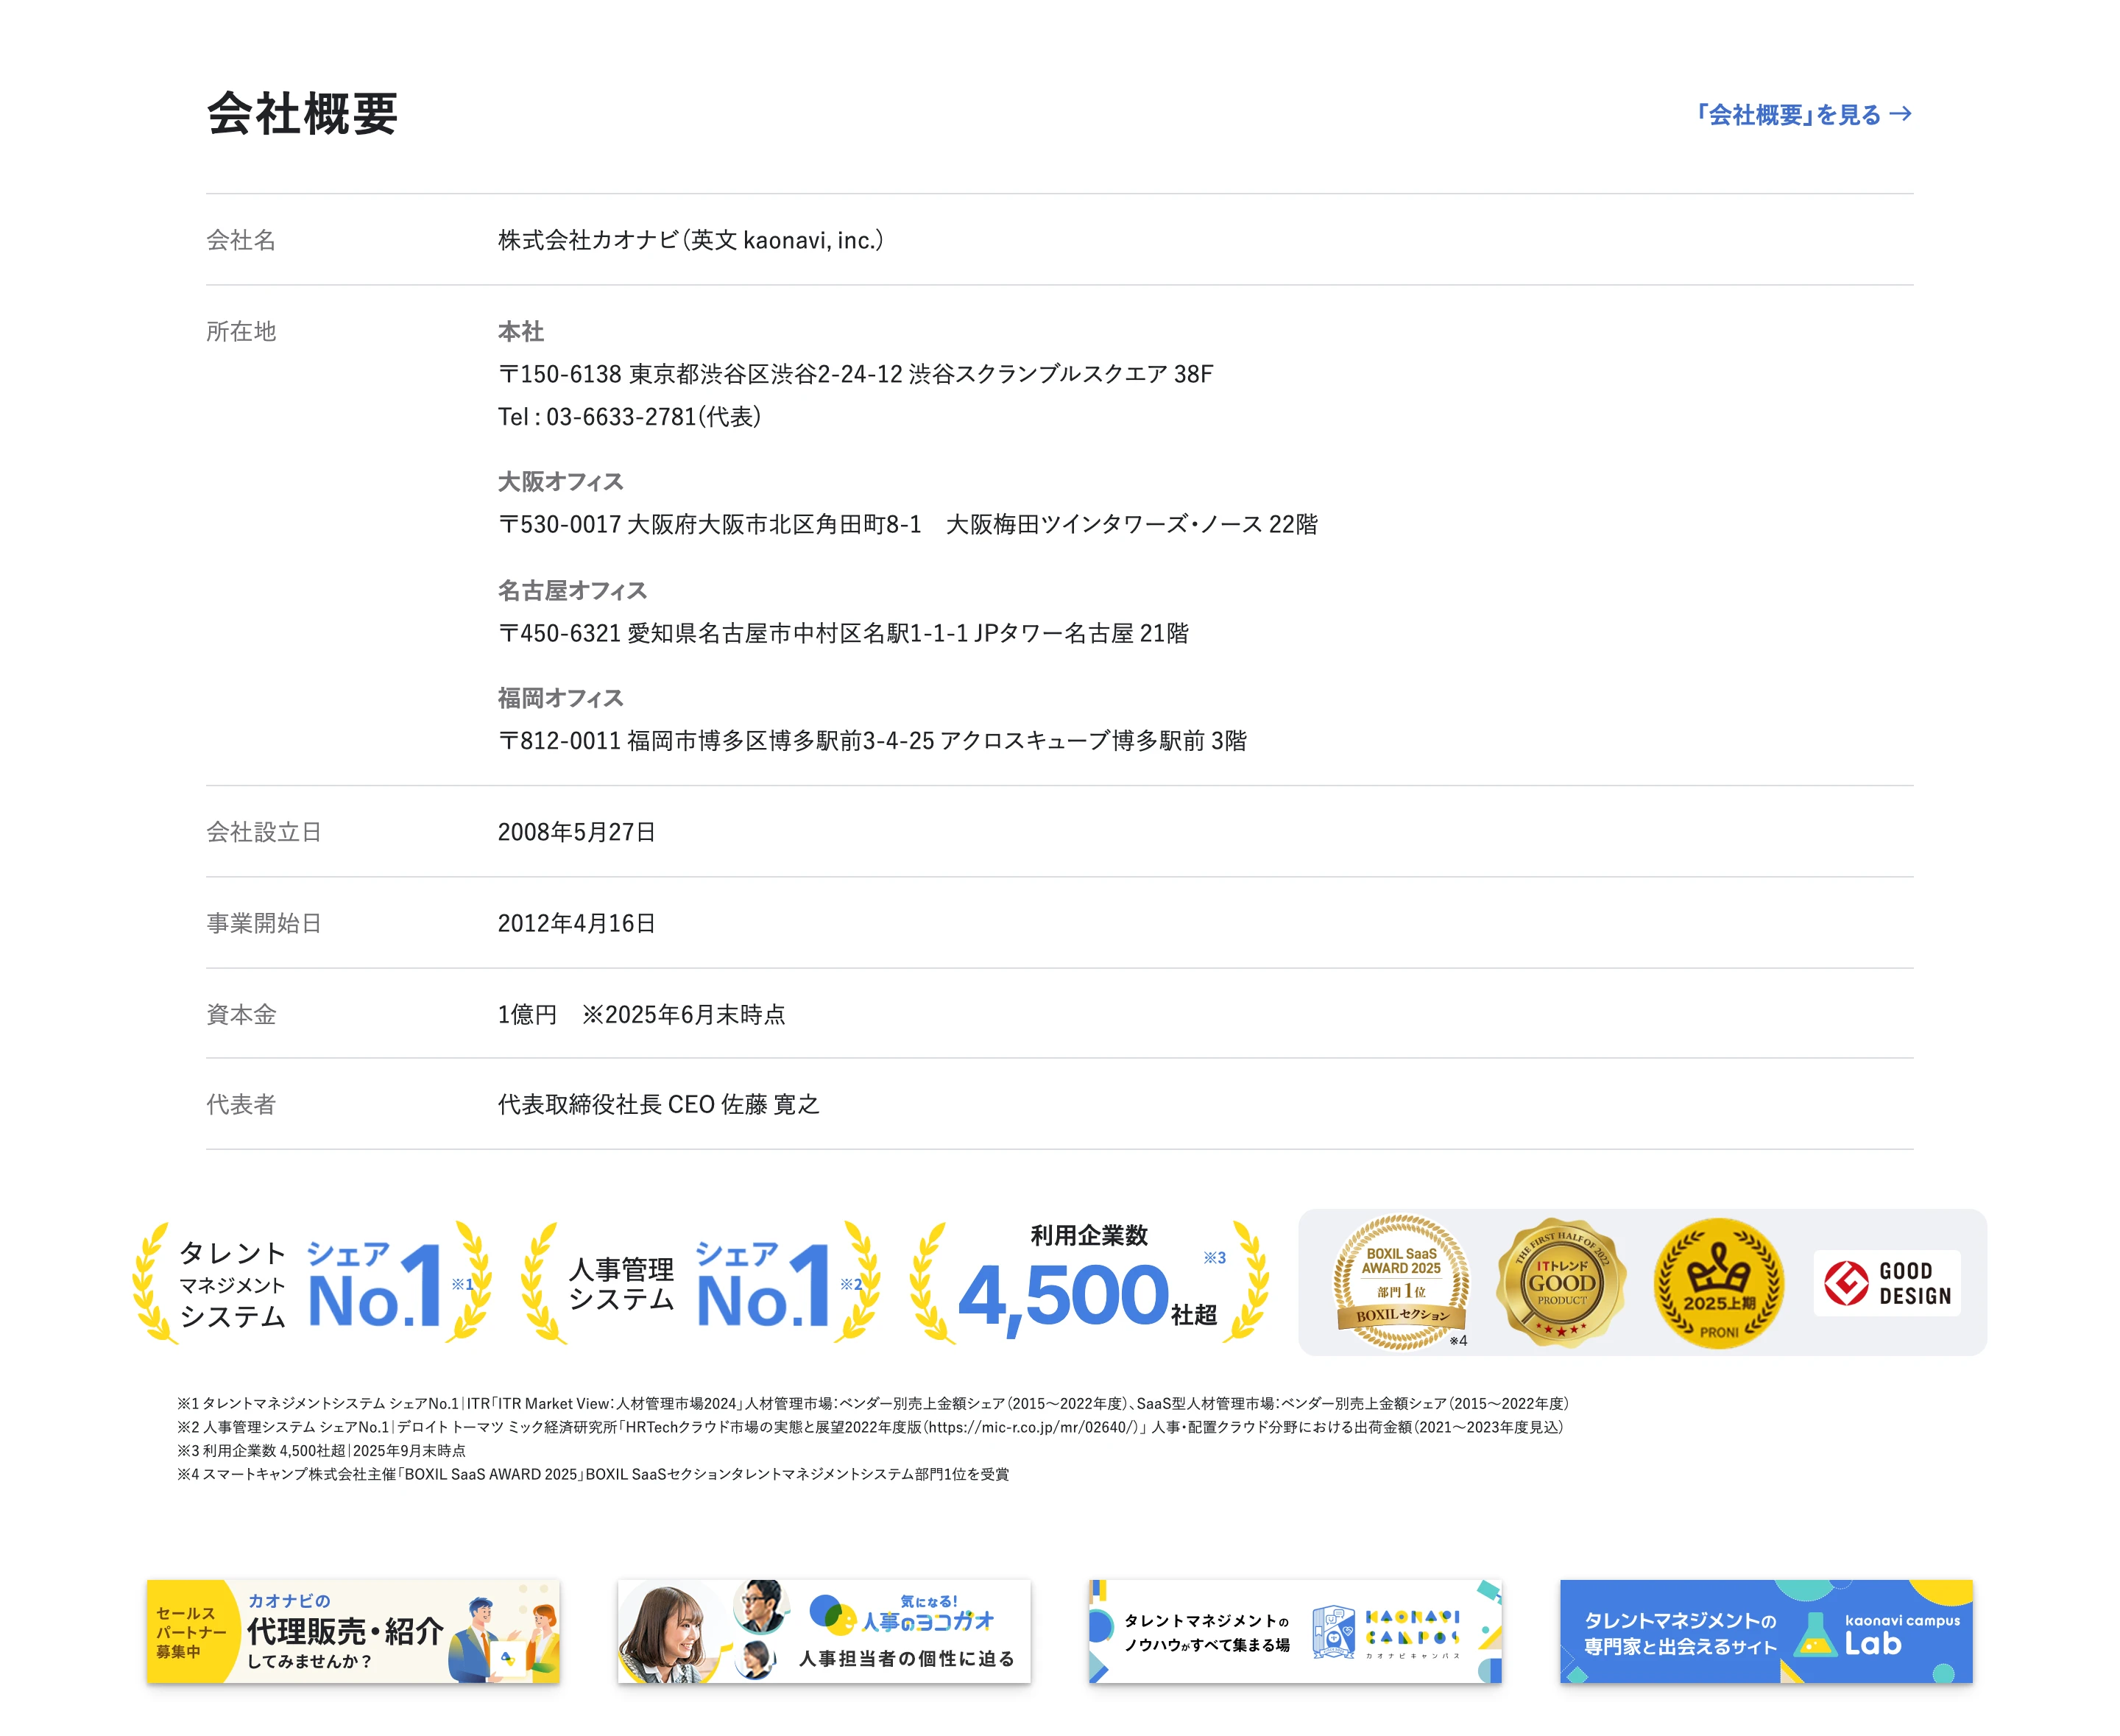
Task: Click the GOOD DESIGN award logo
Action: [x=1887, y=1283]
